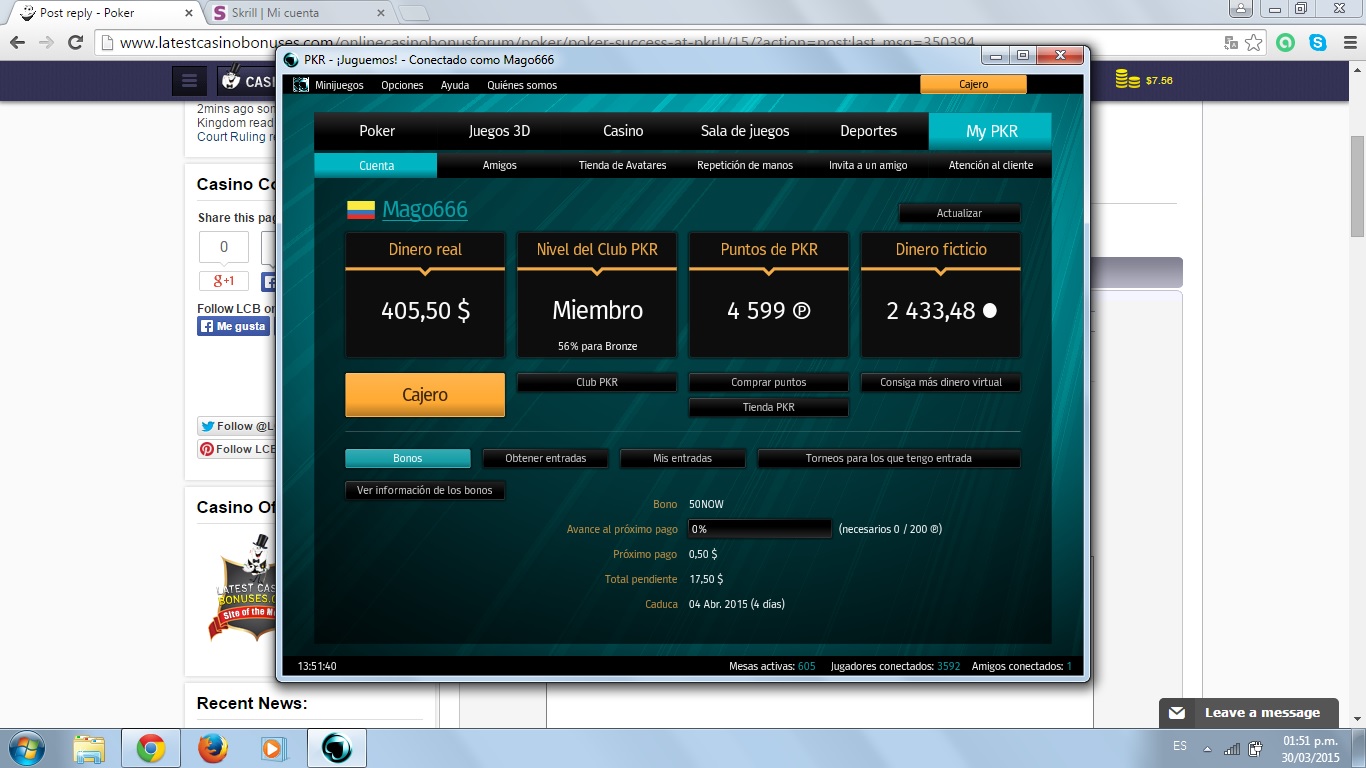
Task: Select the Bonos section button
Action: (x=408, y=458)
